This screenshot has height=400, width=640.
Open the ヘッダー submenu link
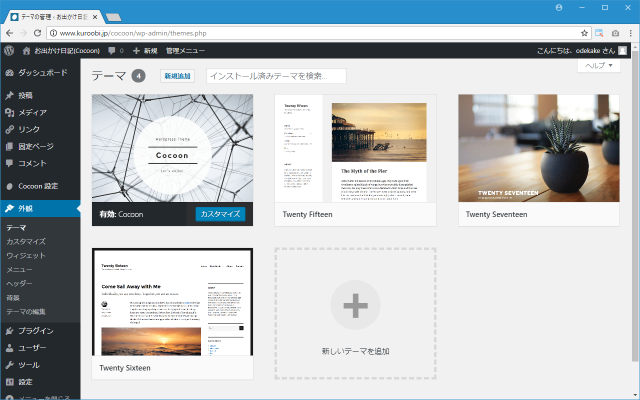point(19,283)
